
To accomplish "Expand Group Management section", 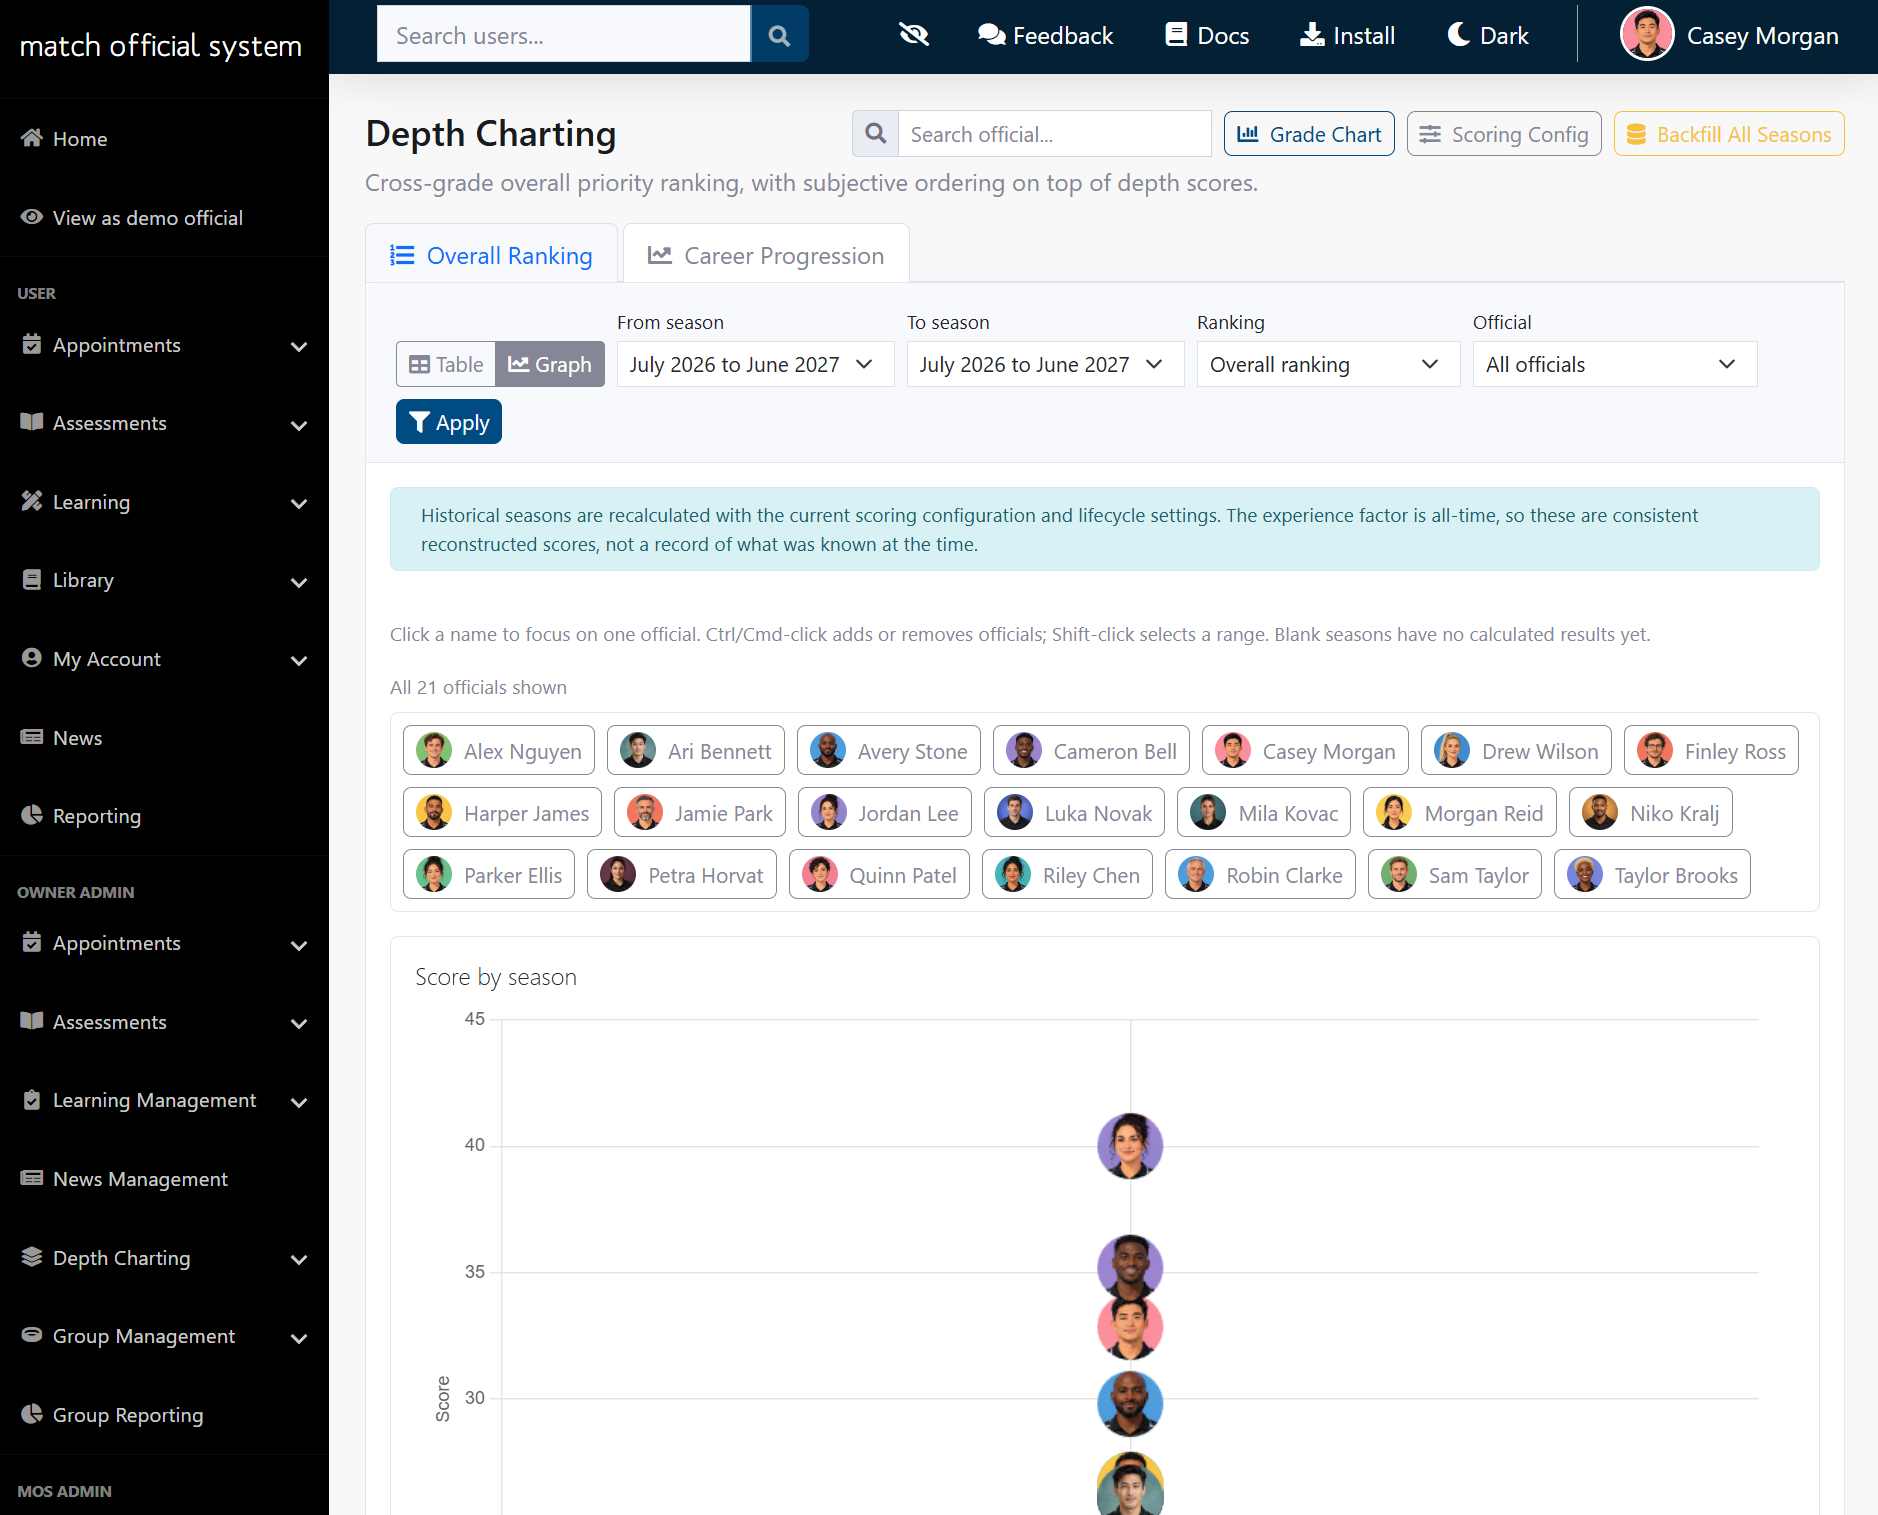I will [164, 1336].
